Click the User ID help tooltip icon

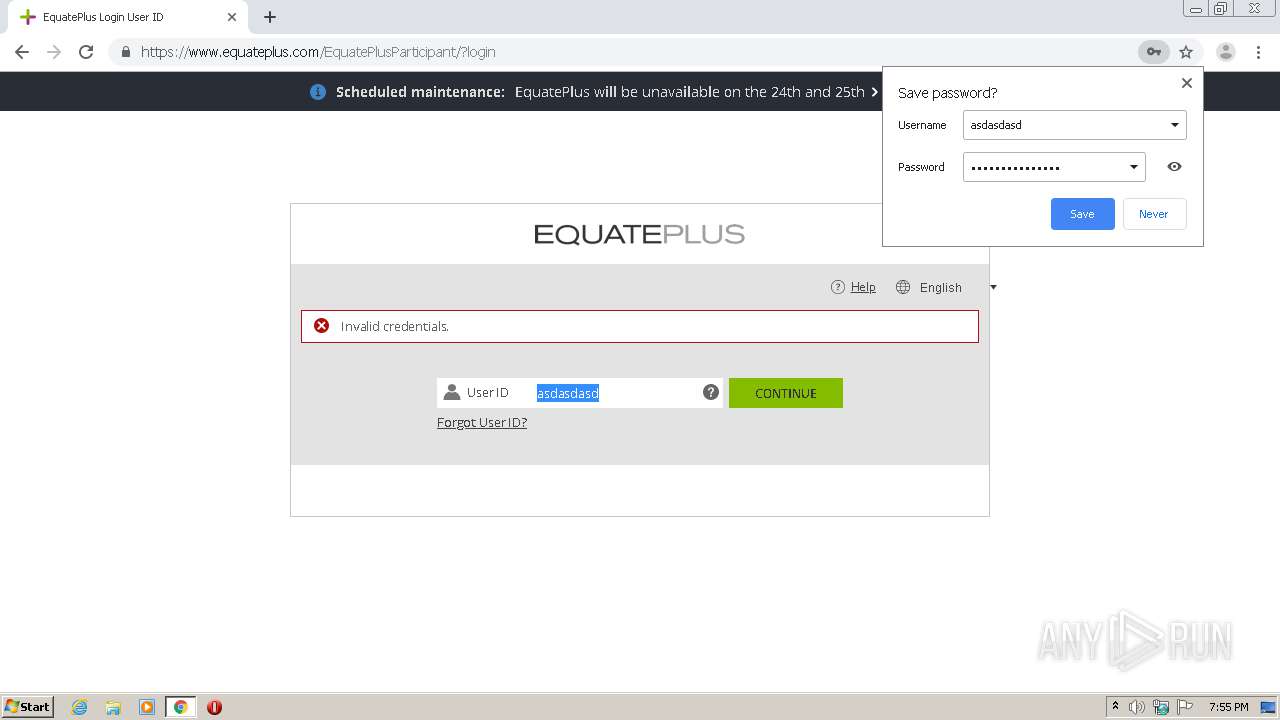[711, 392]
